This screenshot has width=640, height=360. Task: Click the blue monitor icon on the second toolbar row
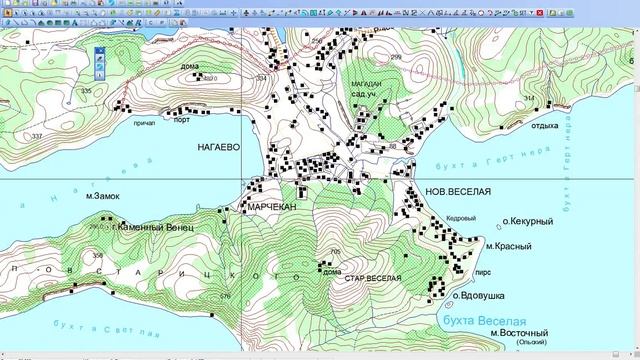(176, 13)
